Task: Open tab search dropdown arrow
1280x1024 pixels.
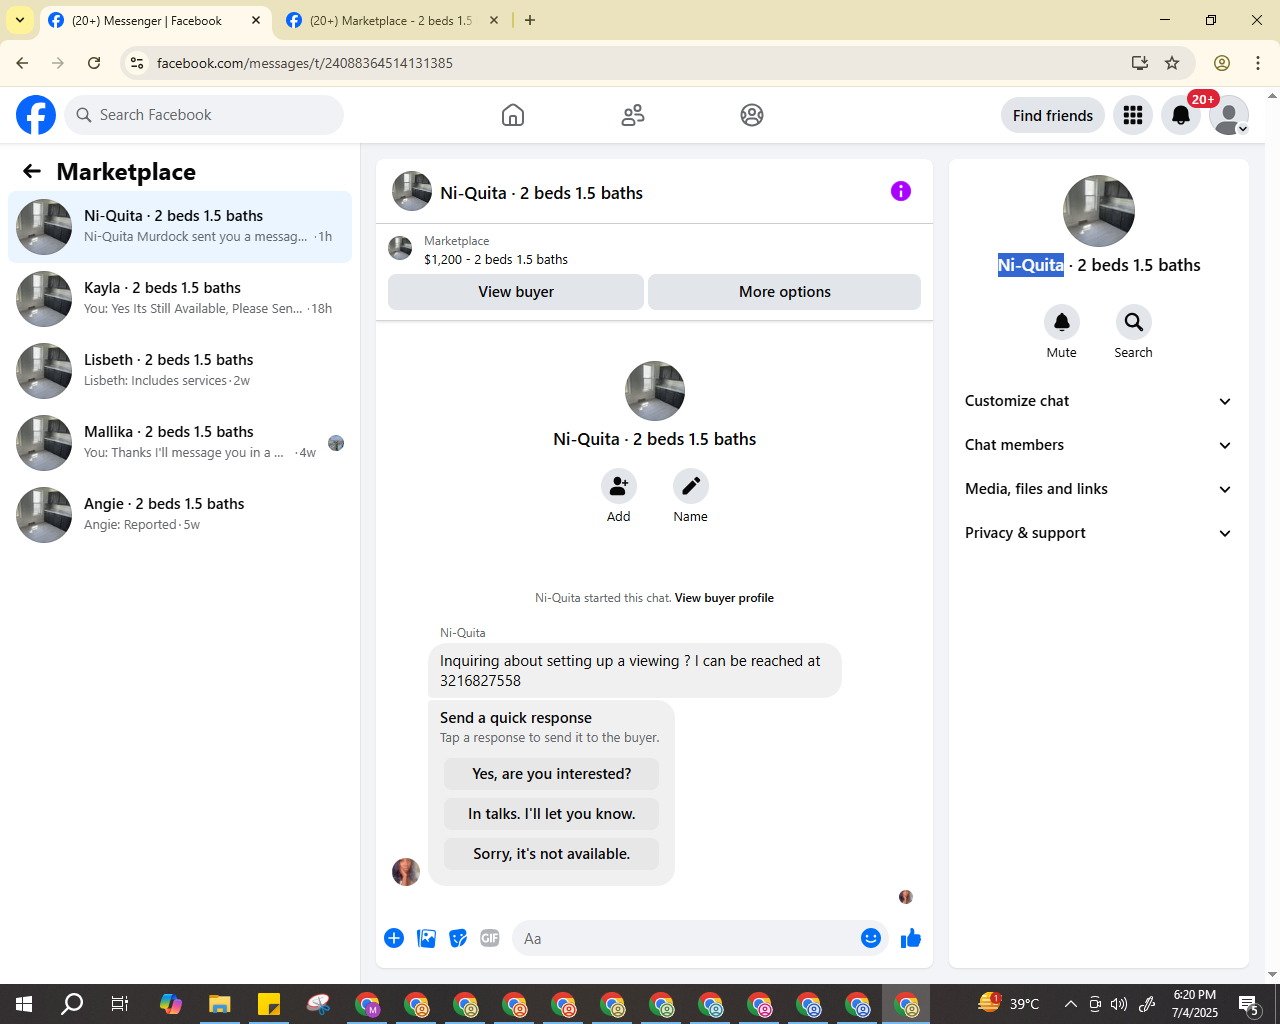Action: 20,20
